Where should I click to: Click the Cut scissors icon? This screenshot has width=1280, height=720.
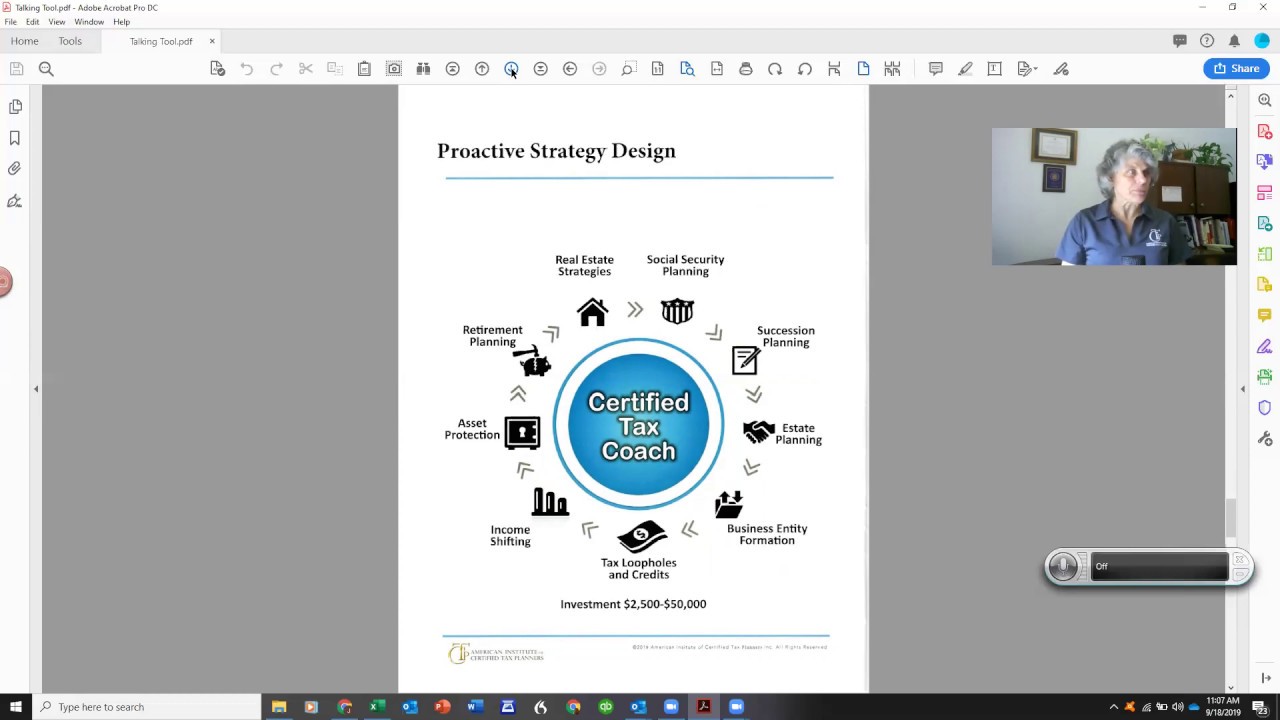tap(306, 69)
